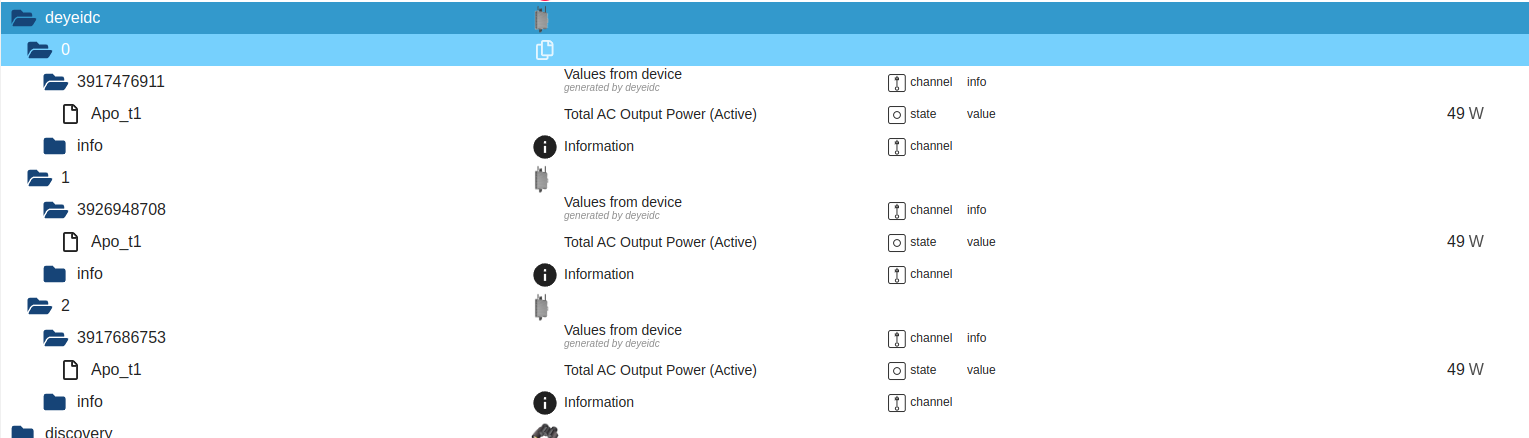Click the inverter device icon in deyeidc row
1529x438 pixels.
point(542,18)
